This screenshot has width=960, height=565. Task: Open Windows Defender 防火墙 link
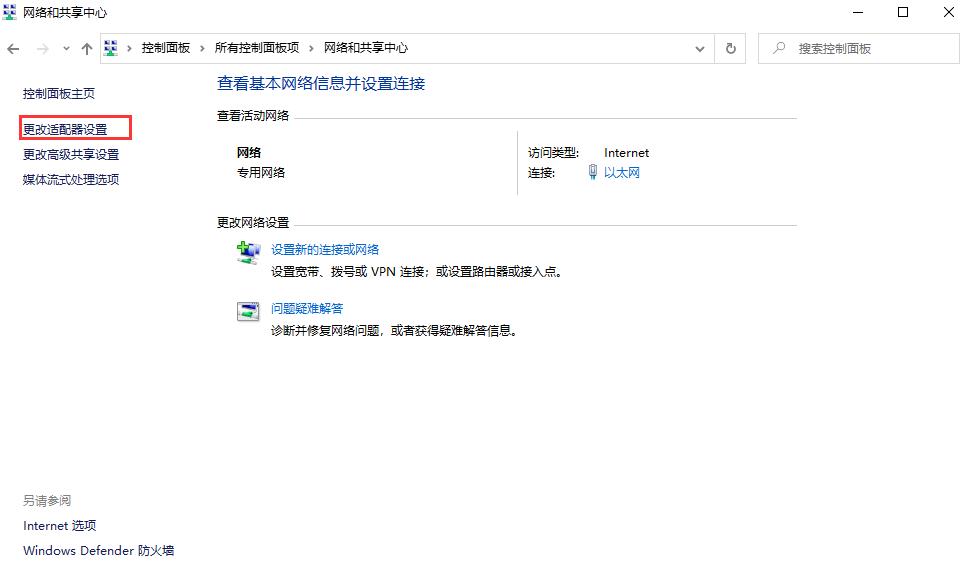pos(99,550)
